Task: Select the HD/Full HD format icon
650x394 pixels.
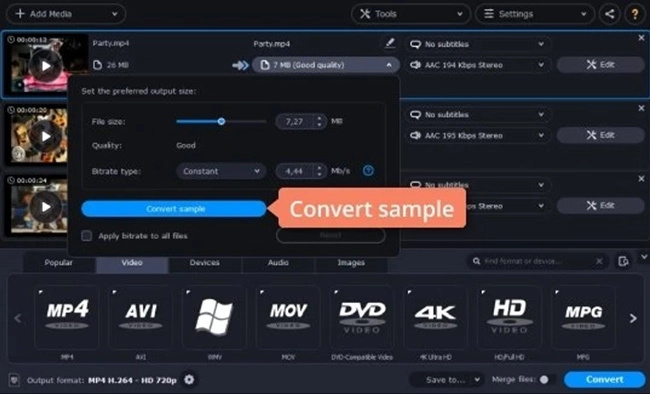Action: coord(509,317)
